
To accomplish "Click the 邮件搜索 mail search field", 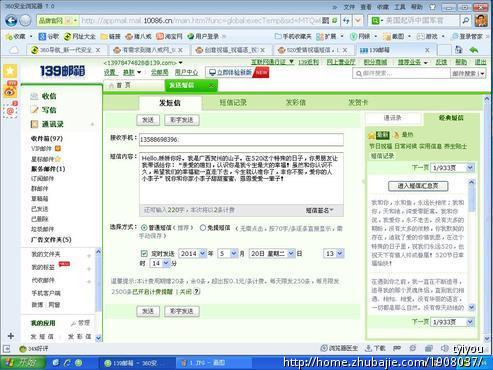I will pos(402,74).
